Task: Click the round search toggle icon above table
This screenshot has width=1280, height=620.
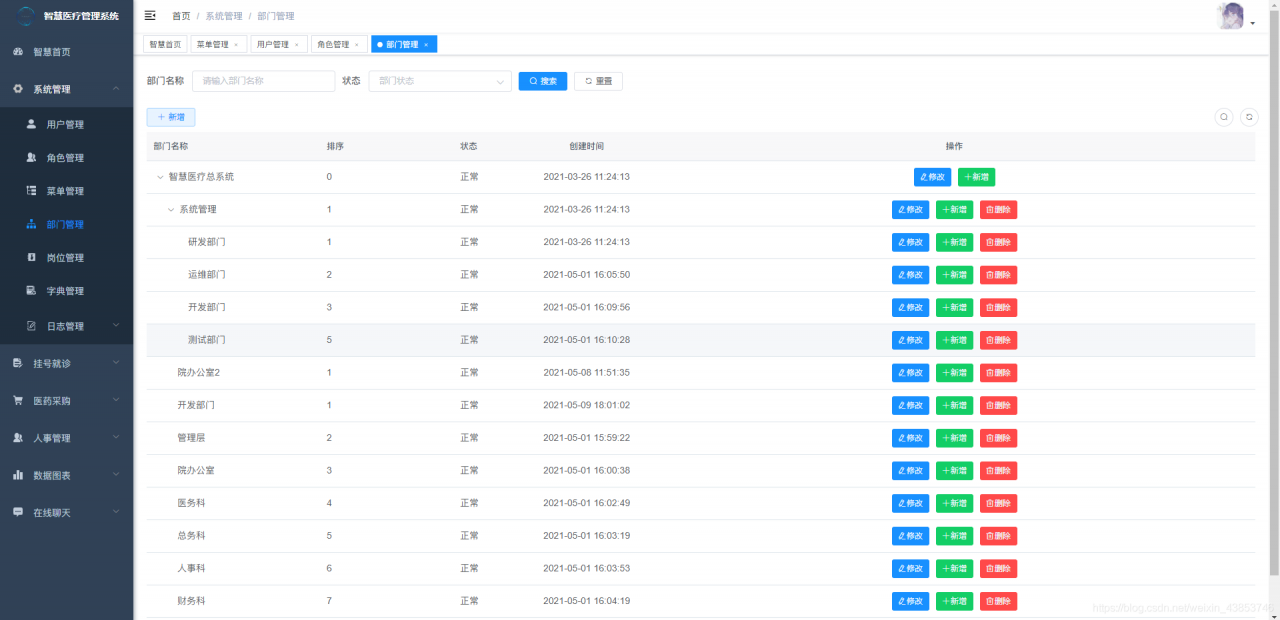Action: (x=1224, y=117)
